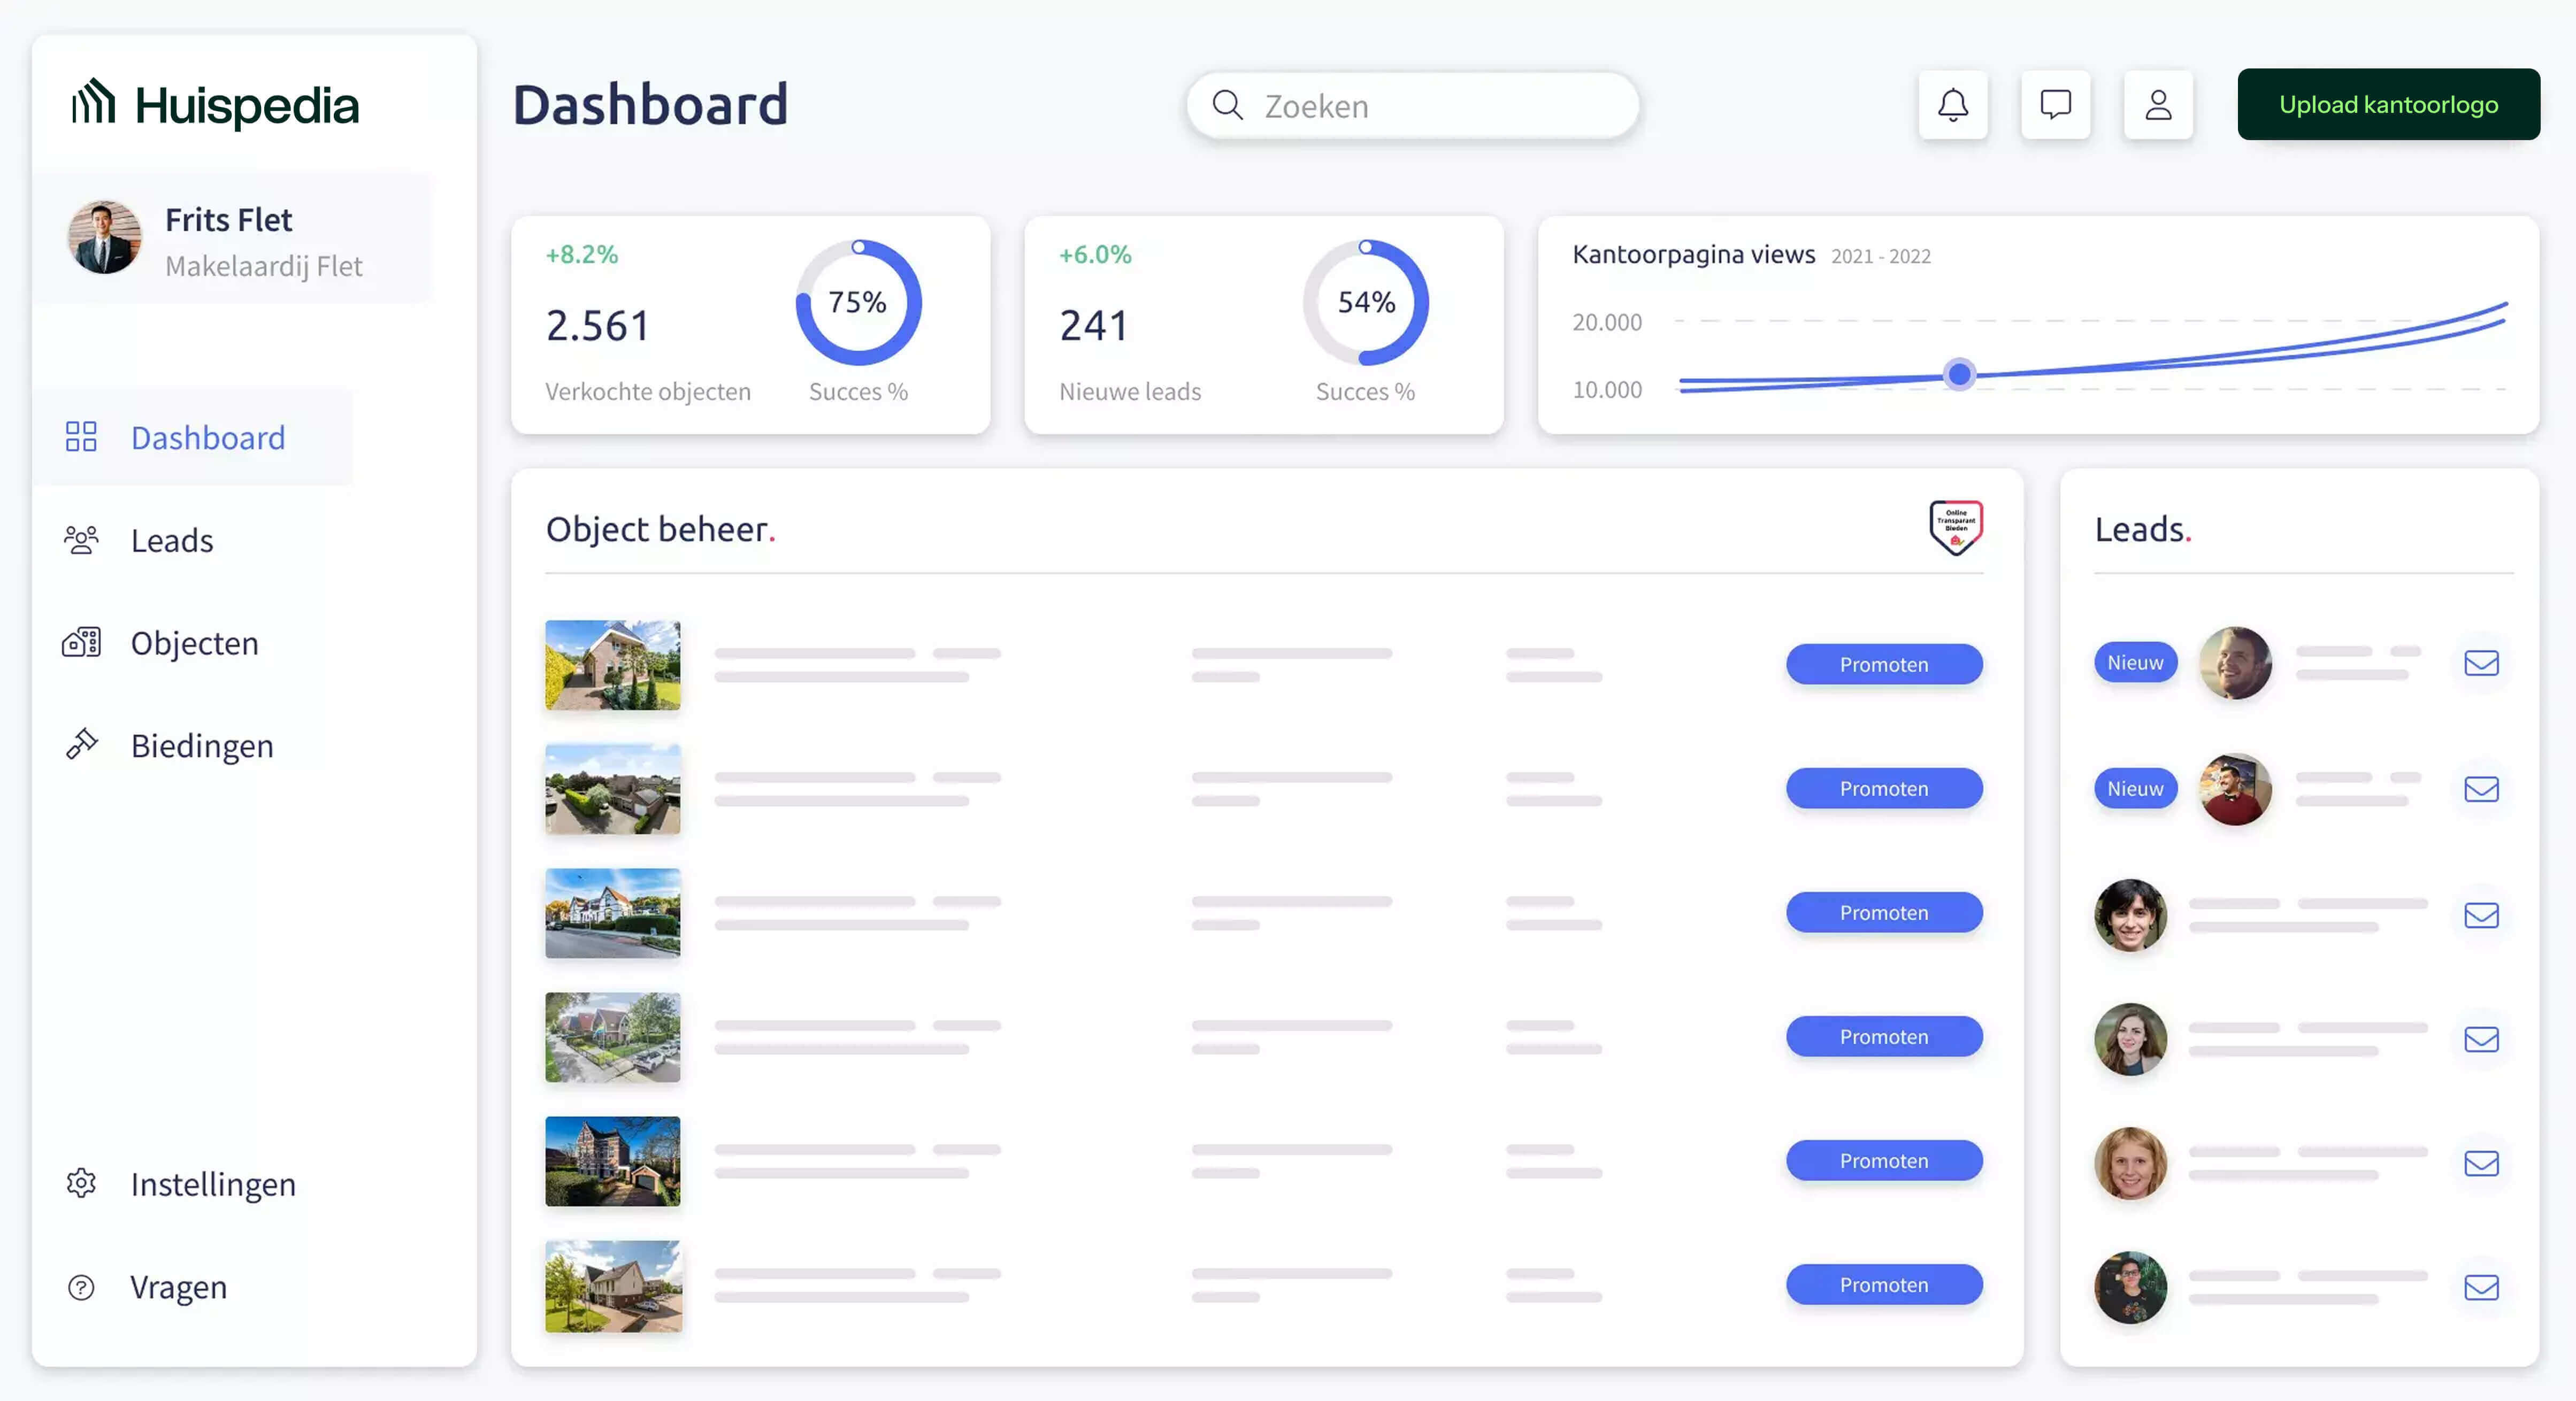Click avatar of fourth lead

[x=2130, y=1039]
